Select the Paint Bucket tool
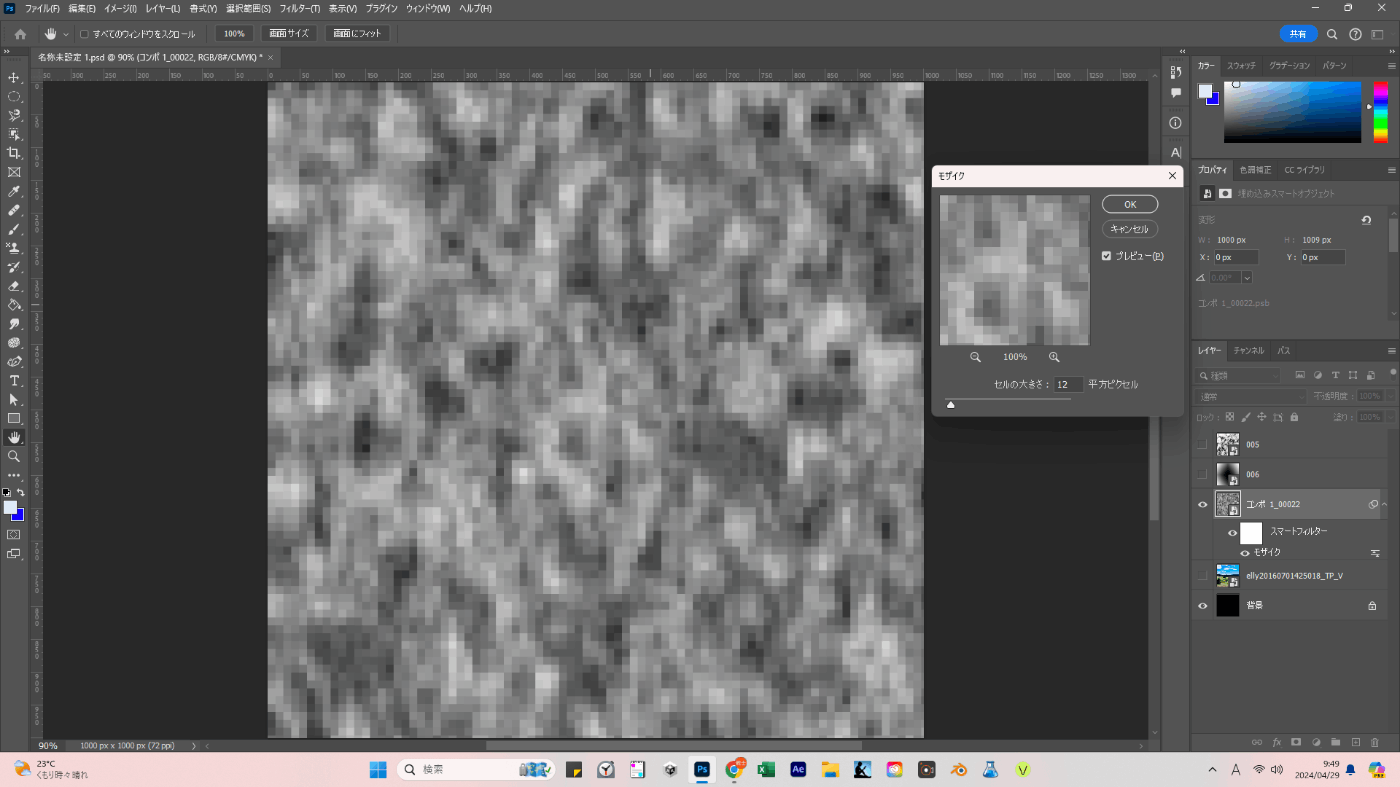Image resolution: width=1400 pixels, height=787 pixels. pos(14,305)
